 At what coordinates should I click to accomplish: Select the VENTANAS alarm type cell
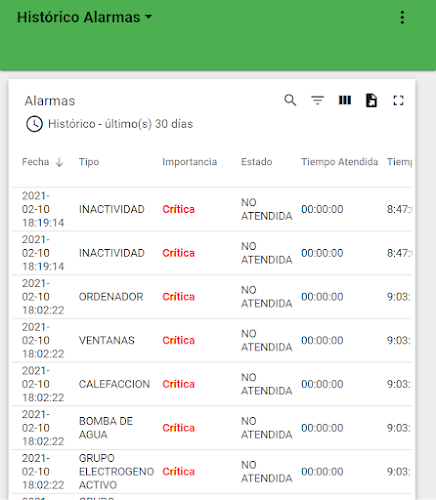pos(107,340)
